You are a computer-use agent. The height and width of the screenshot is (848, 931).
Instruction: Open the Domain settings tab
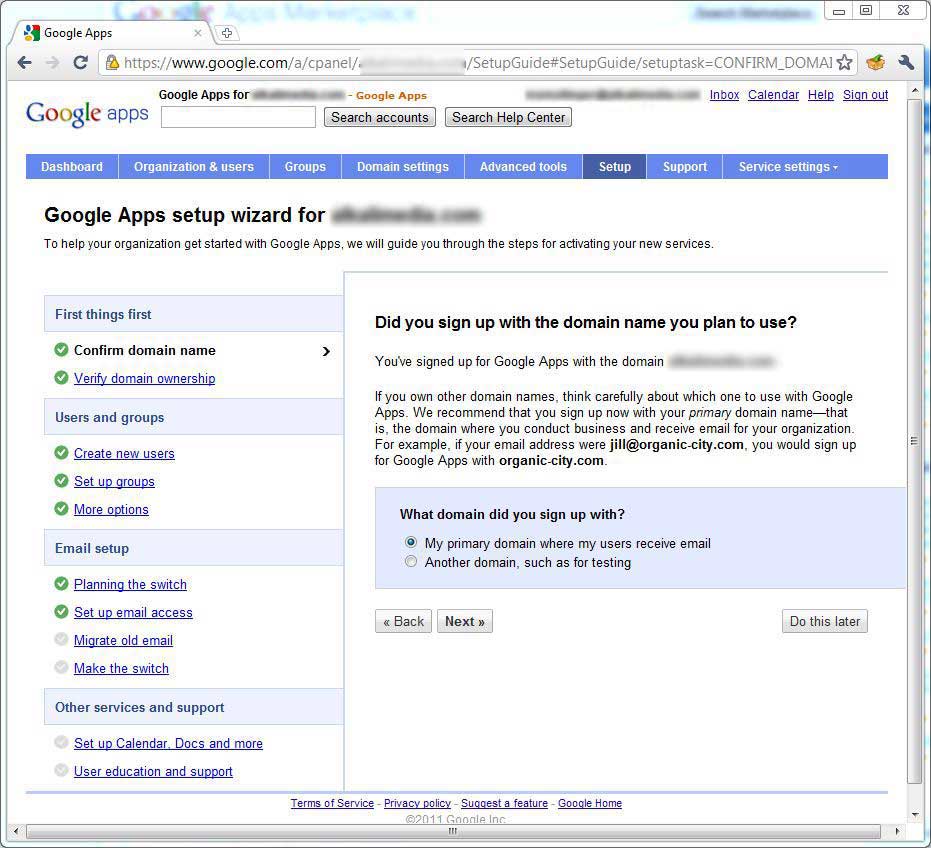tap(403, 167)
